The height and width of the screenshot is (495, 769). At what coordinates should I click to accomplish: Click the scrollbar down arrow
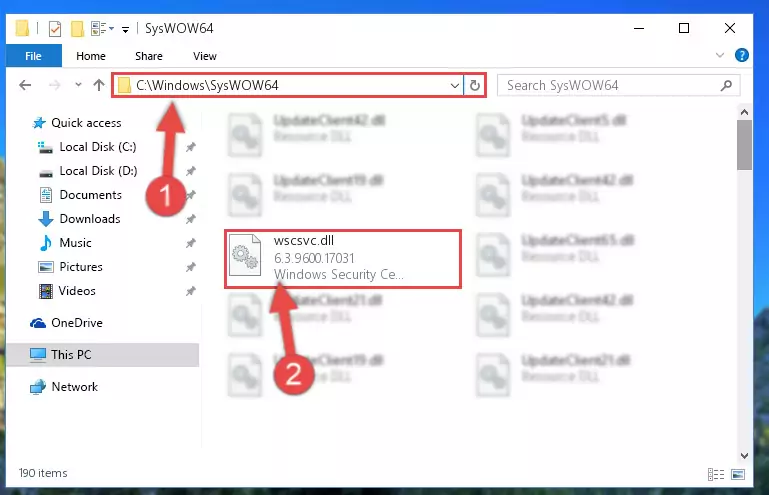click(x=744, y=455)
